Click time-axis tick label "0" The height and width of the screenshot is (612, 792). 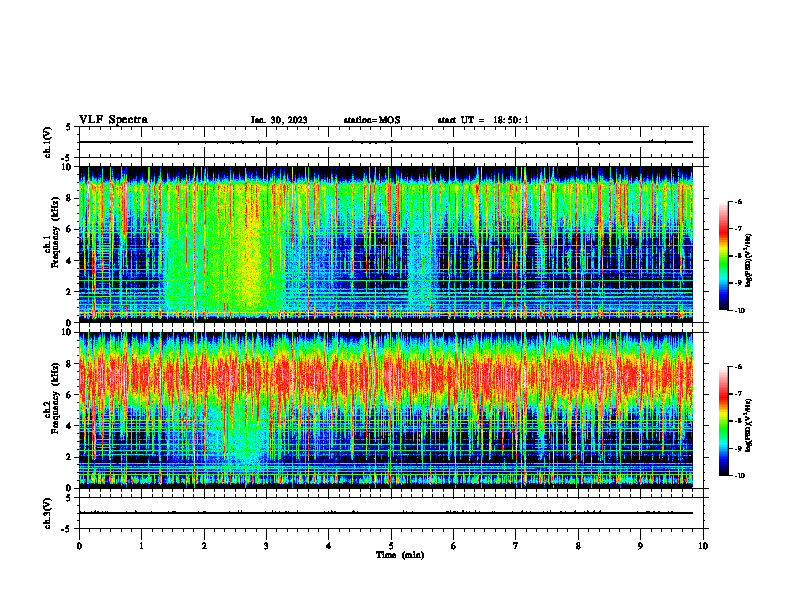pos(79,546)
